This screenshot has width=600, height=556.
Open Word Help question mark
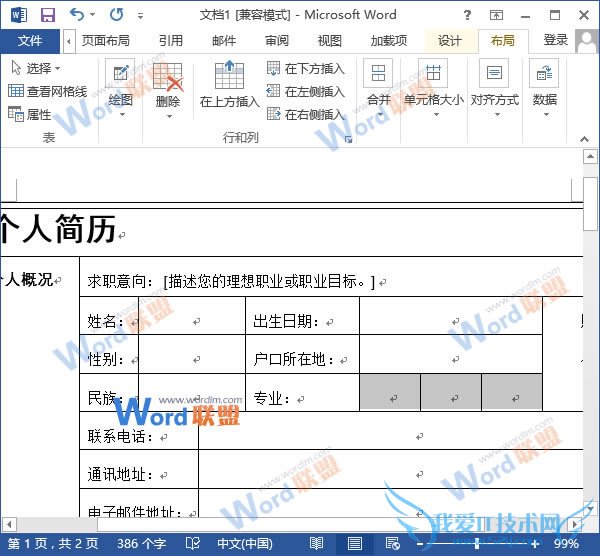point(467,15)
